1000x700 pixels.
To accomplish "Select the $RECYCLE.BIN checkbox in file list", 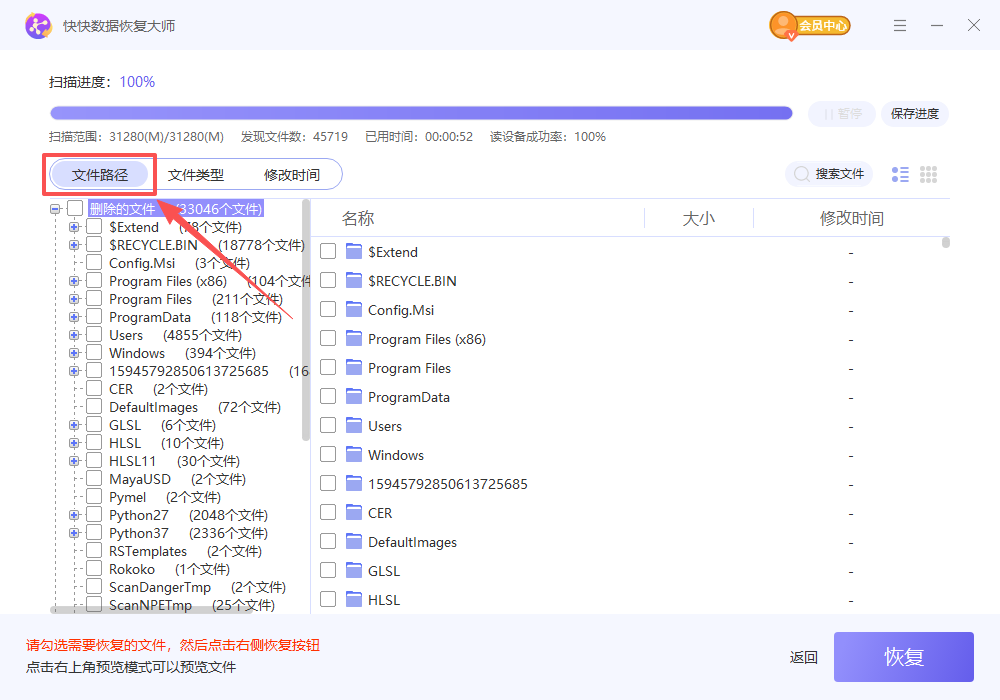I will pos(327,281).
